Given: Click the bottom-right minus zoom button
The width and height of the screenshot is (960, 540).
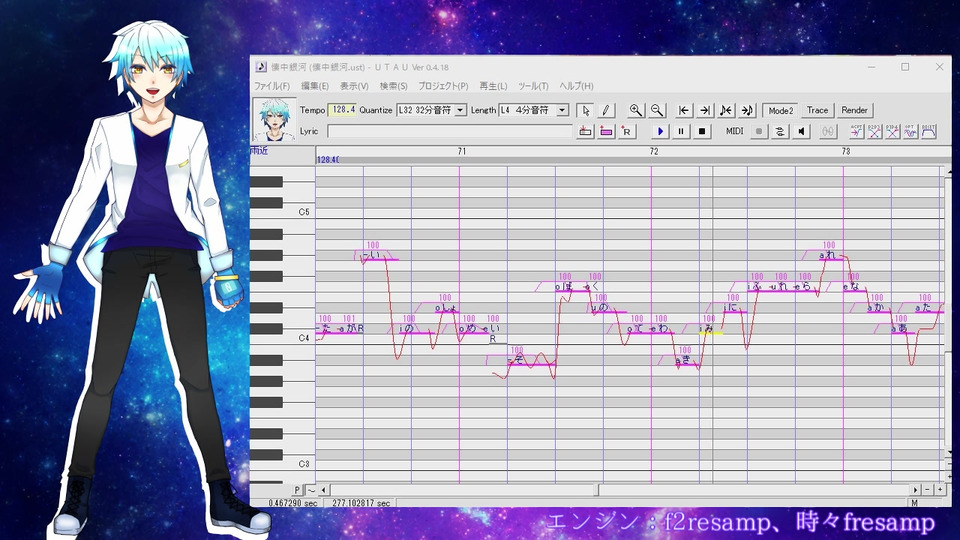Looking at the screenshot, I should tap(928, 490).
